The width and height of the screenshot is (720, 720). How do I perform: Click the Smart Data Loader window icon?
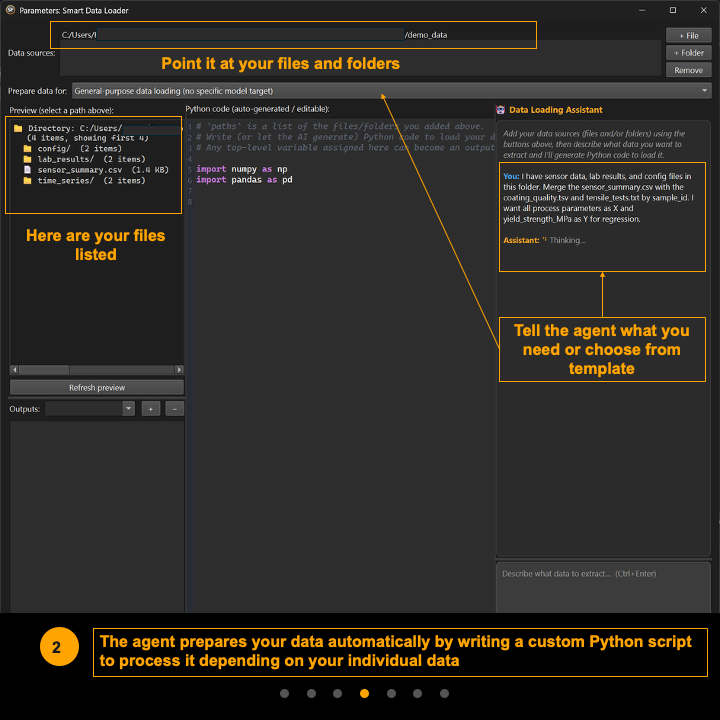pyautogui.click(x=10, y=10)
